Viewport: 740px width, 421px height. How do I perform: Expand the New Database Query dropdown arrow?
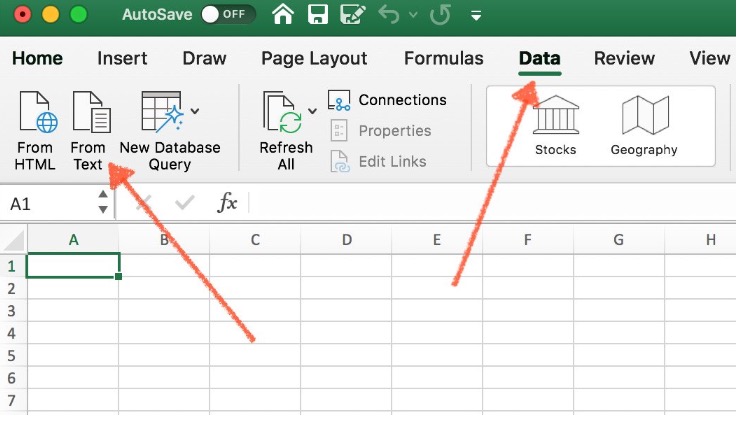pyautogui.click(x=195, y=111)
